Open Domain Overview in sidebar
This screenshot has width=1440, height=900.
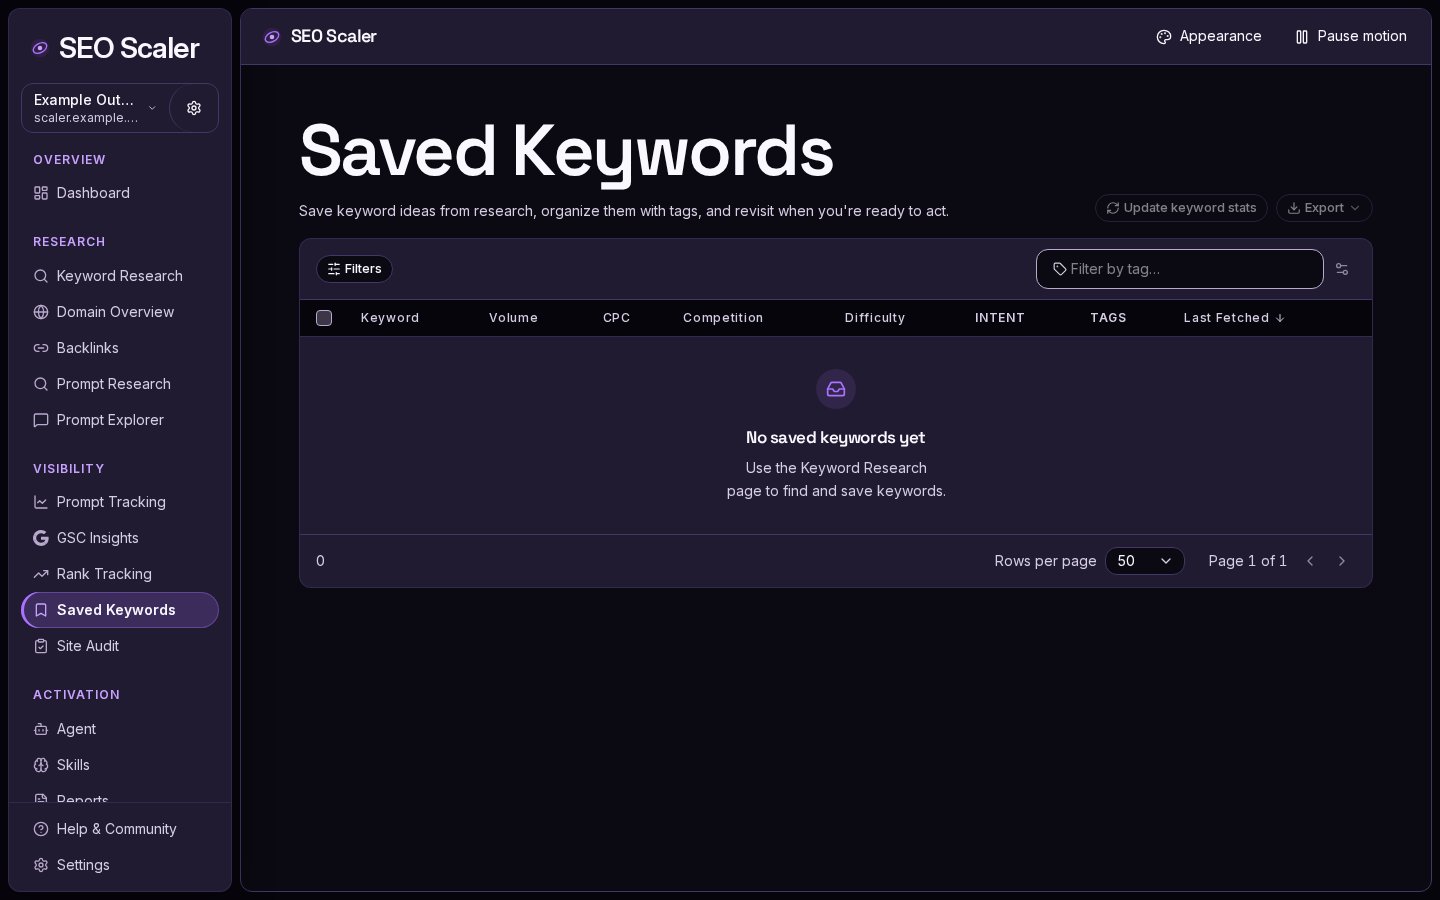[x=120, y=312]
